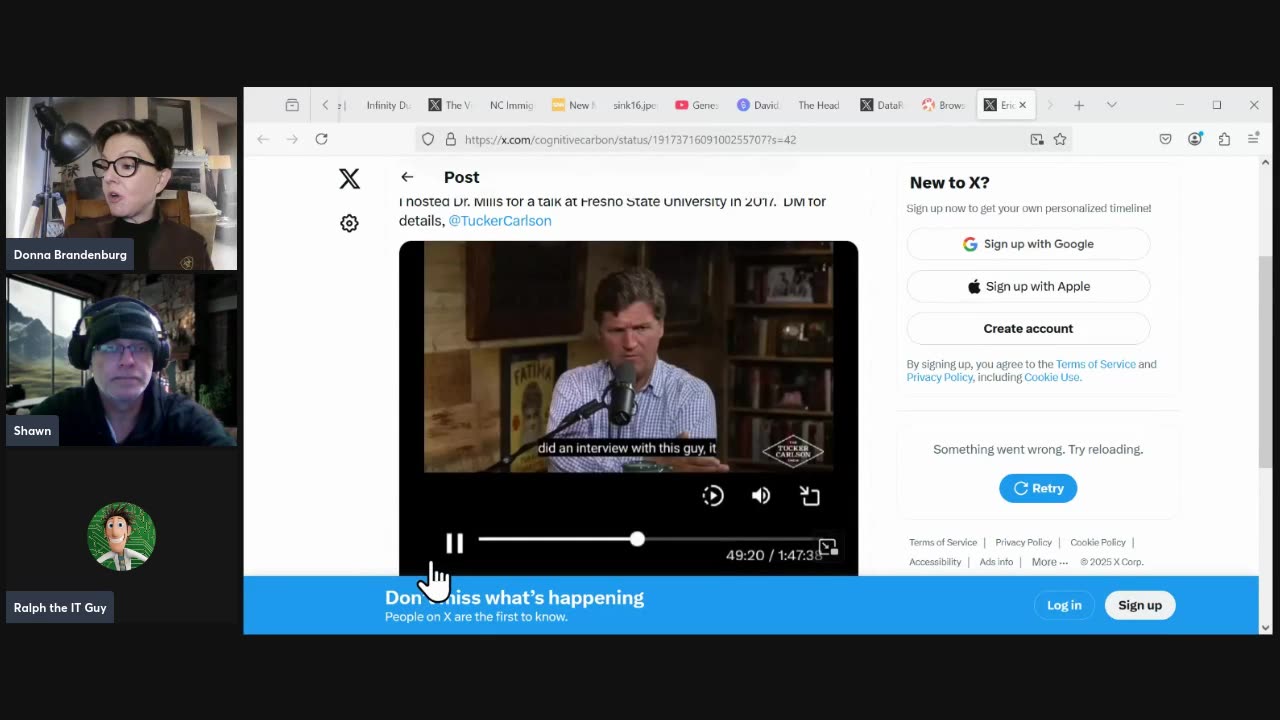Click Ralph the IT Guy's avatar
The height and width of the screenshot is (720, 1280).
(x=121, y=536)
